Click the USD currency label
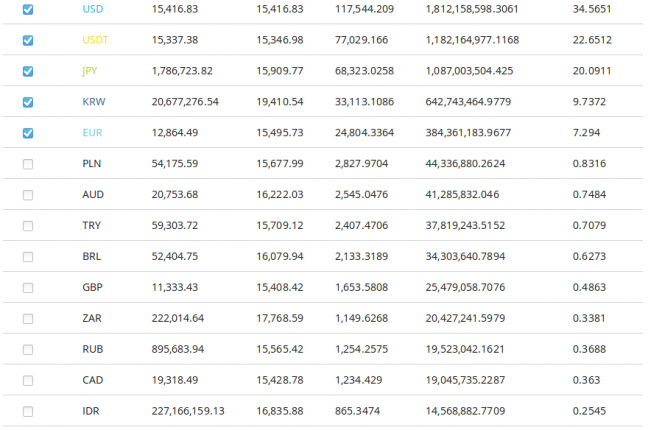Screen dimensions: 648x430 (x=92, y=9)
